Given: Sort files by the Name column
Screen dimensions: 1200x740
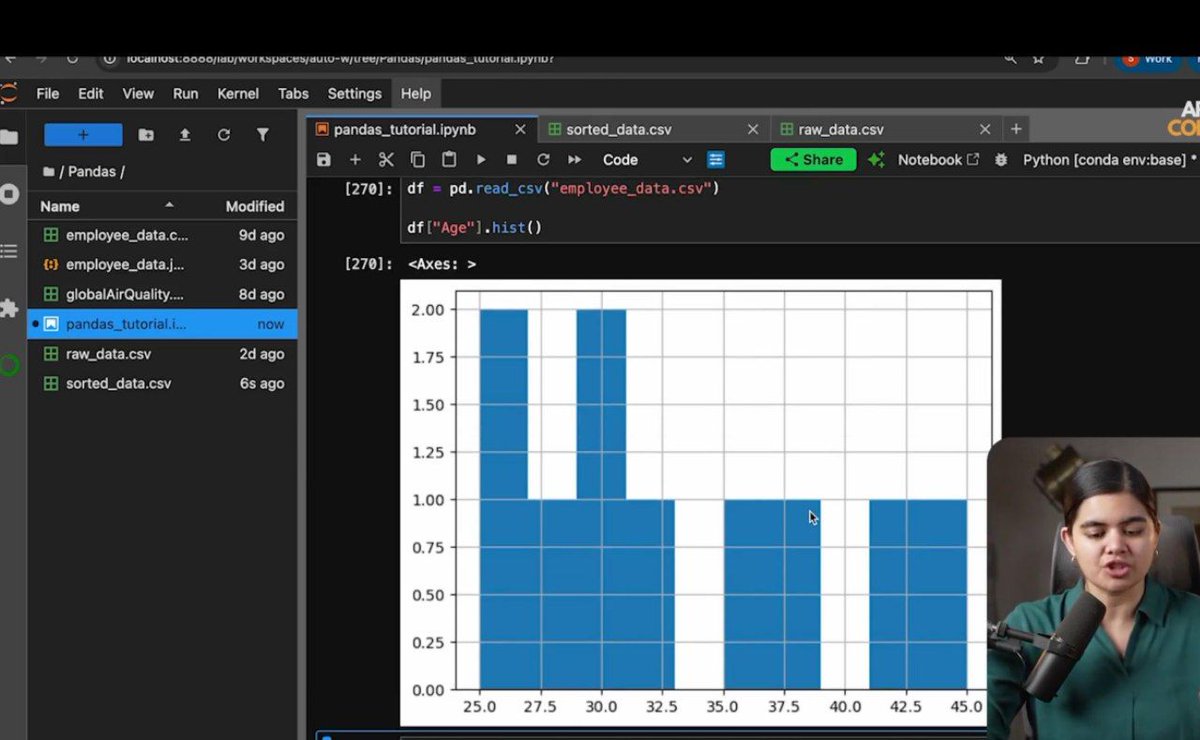Looking at the screenshot, I should tap(108, 206).
